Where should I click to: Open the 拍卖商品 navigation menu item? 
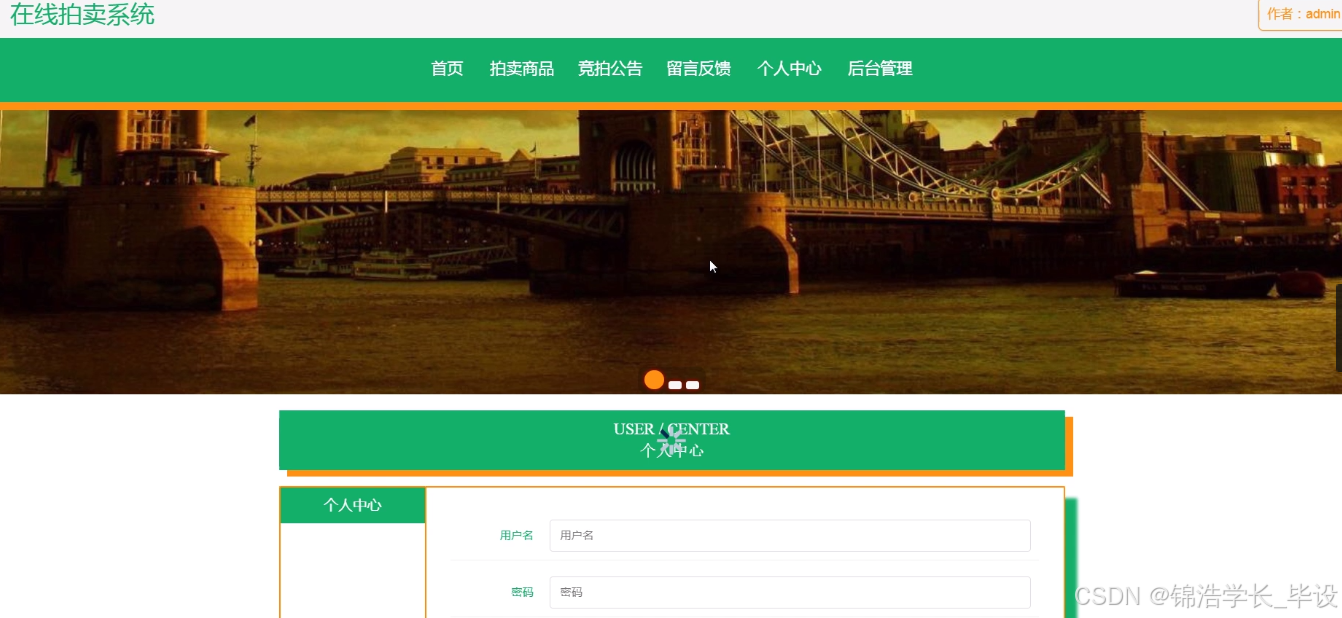pos(520,68)
